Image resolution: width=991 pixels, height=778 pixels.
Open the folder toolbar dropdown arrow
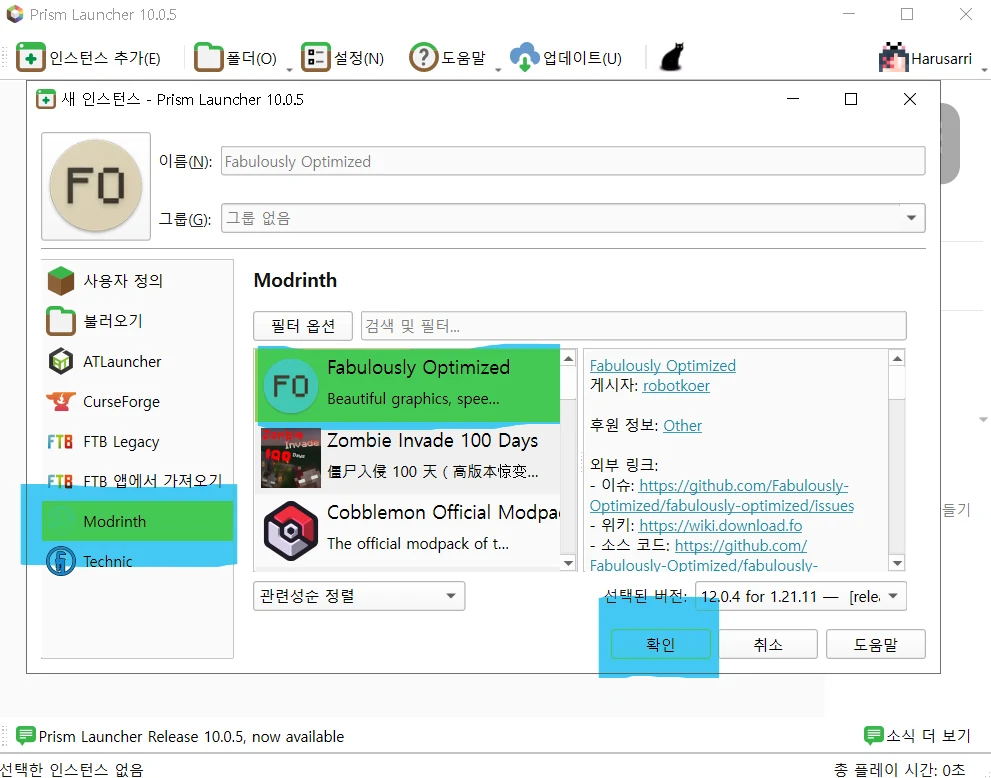[x=289, y=70]
